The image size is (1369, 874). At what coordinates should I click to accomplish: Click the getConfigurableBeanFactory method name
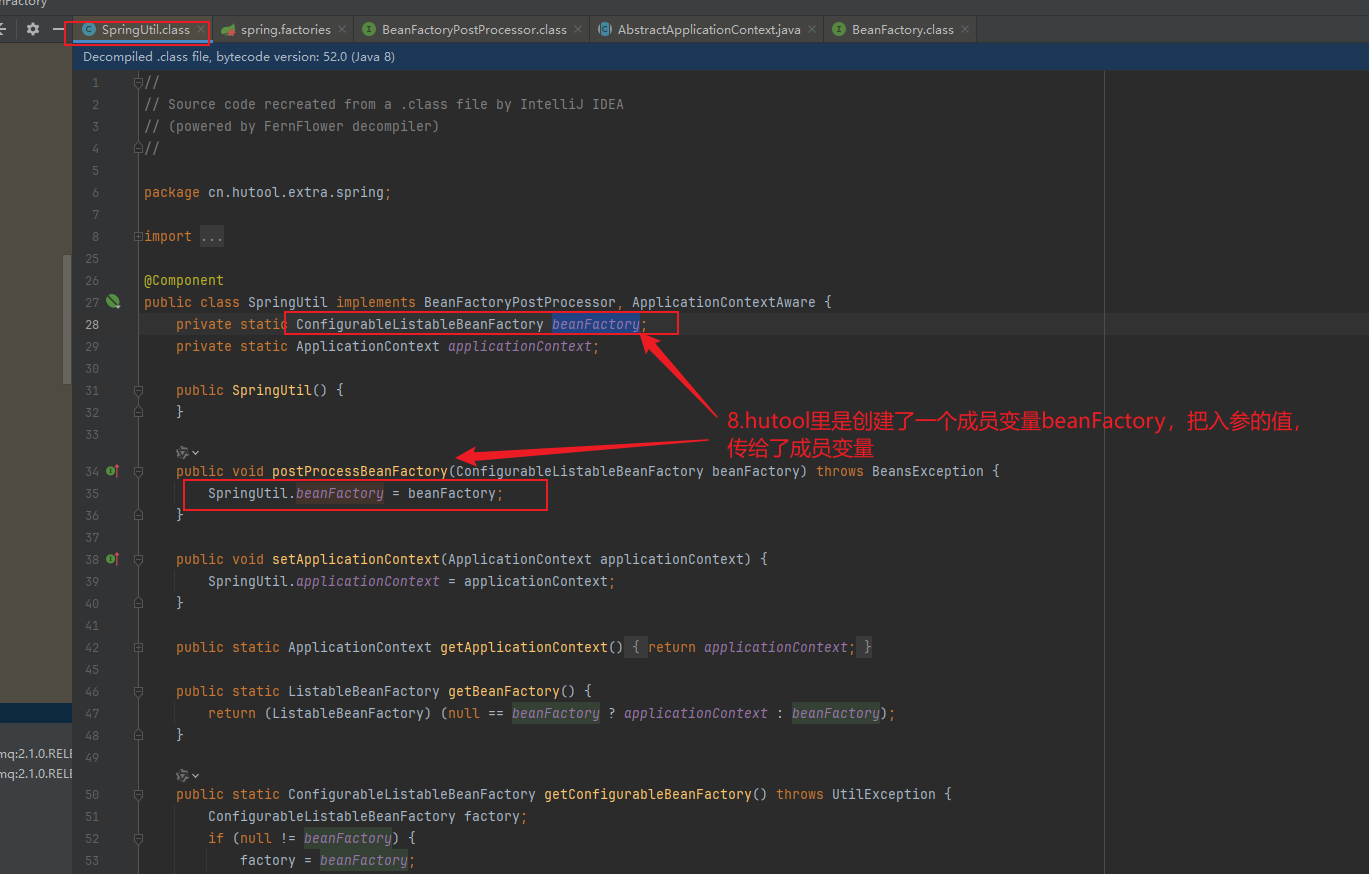coord(648,794)
